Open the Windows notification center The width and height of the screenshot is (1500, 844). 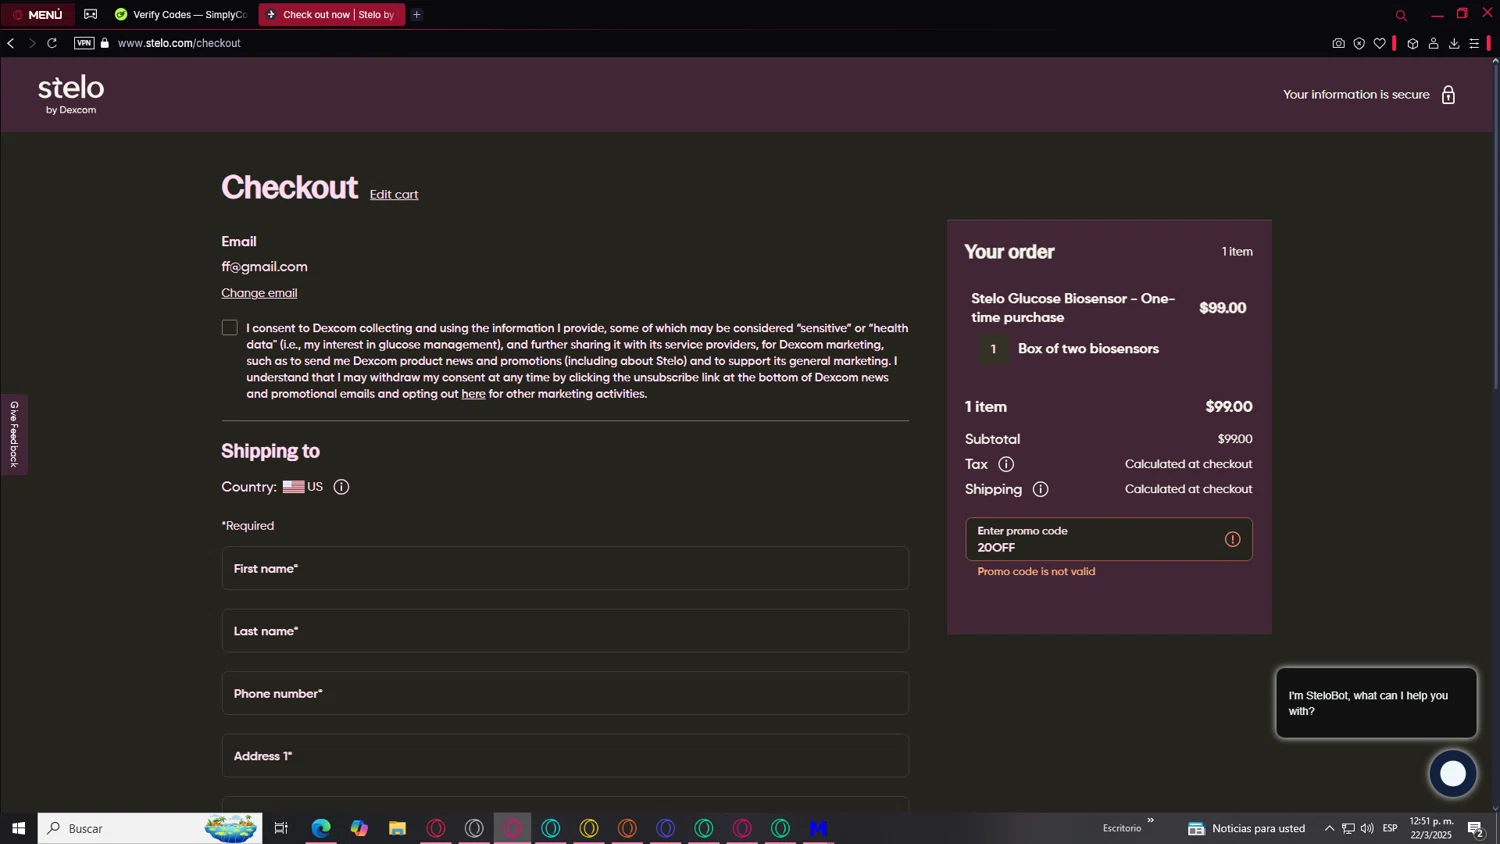[1475, 828]
